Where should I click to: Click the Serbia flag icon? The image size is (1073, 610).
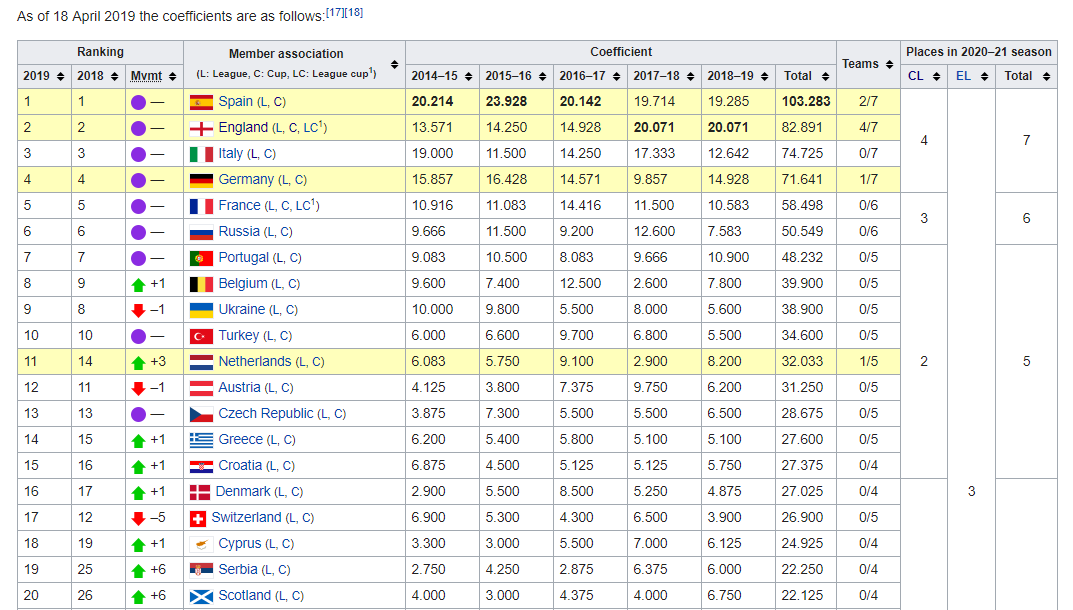click(201, 571)
